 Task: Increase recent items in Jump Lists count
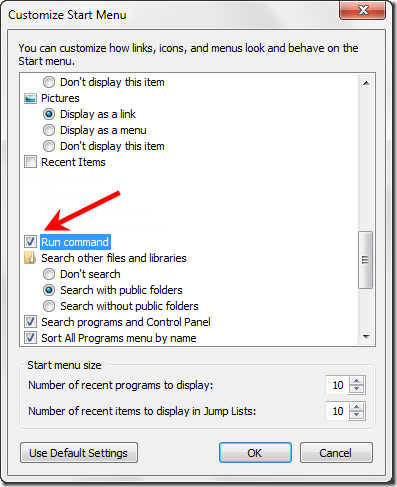click(x=357, y=407)
